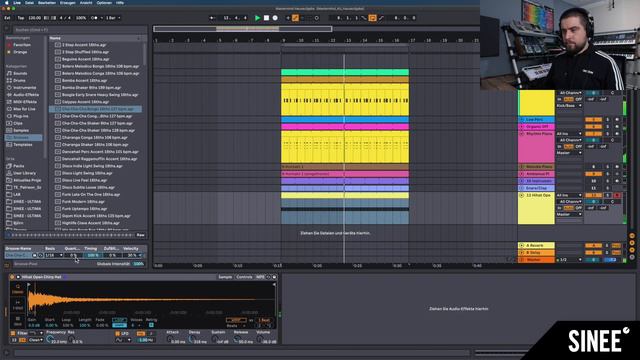Click the Ext sync button

[x=7, y=18]
